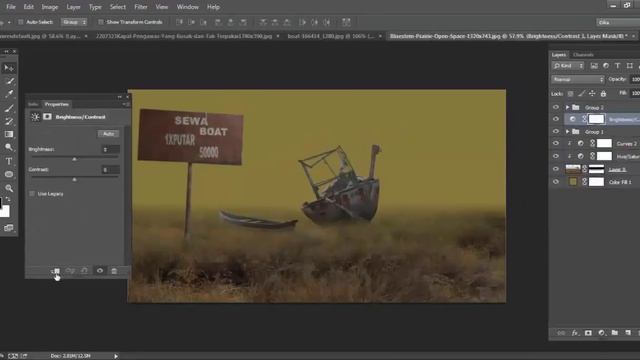Select the Gradient tool in the toolbox
Viewport: 640px width, 360px height.
(9, 134)
